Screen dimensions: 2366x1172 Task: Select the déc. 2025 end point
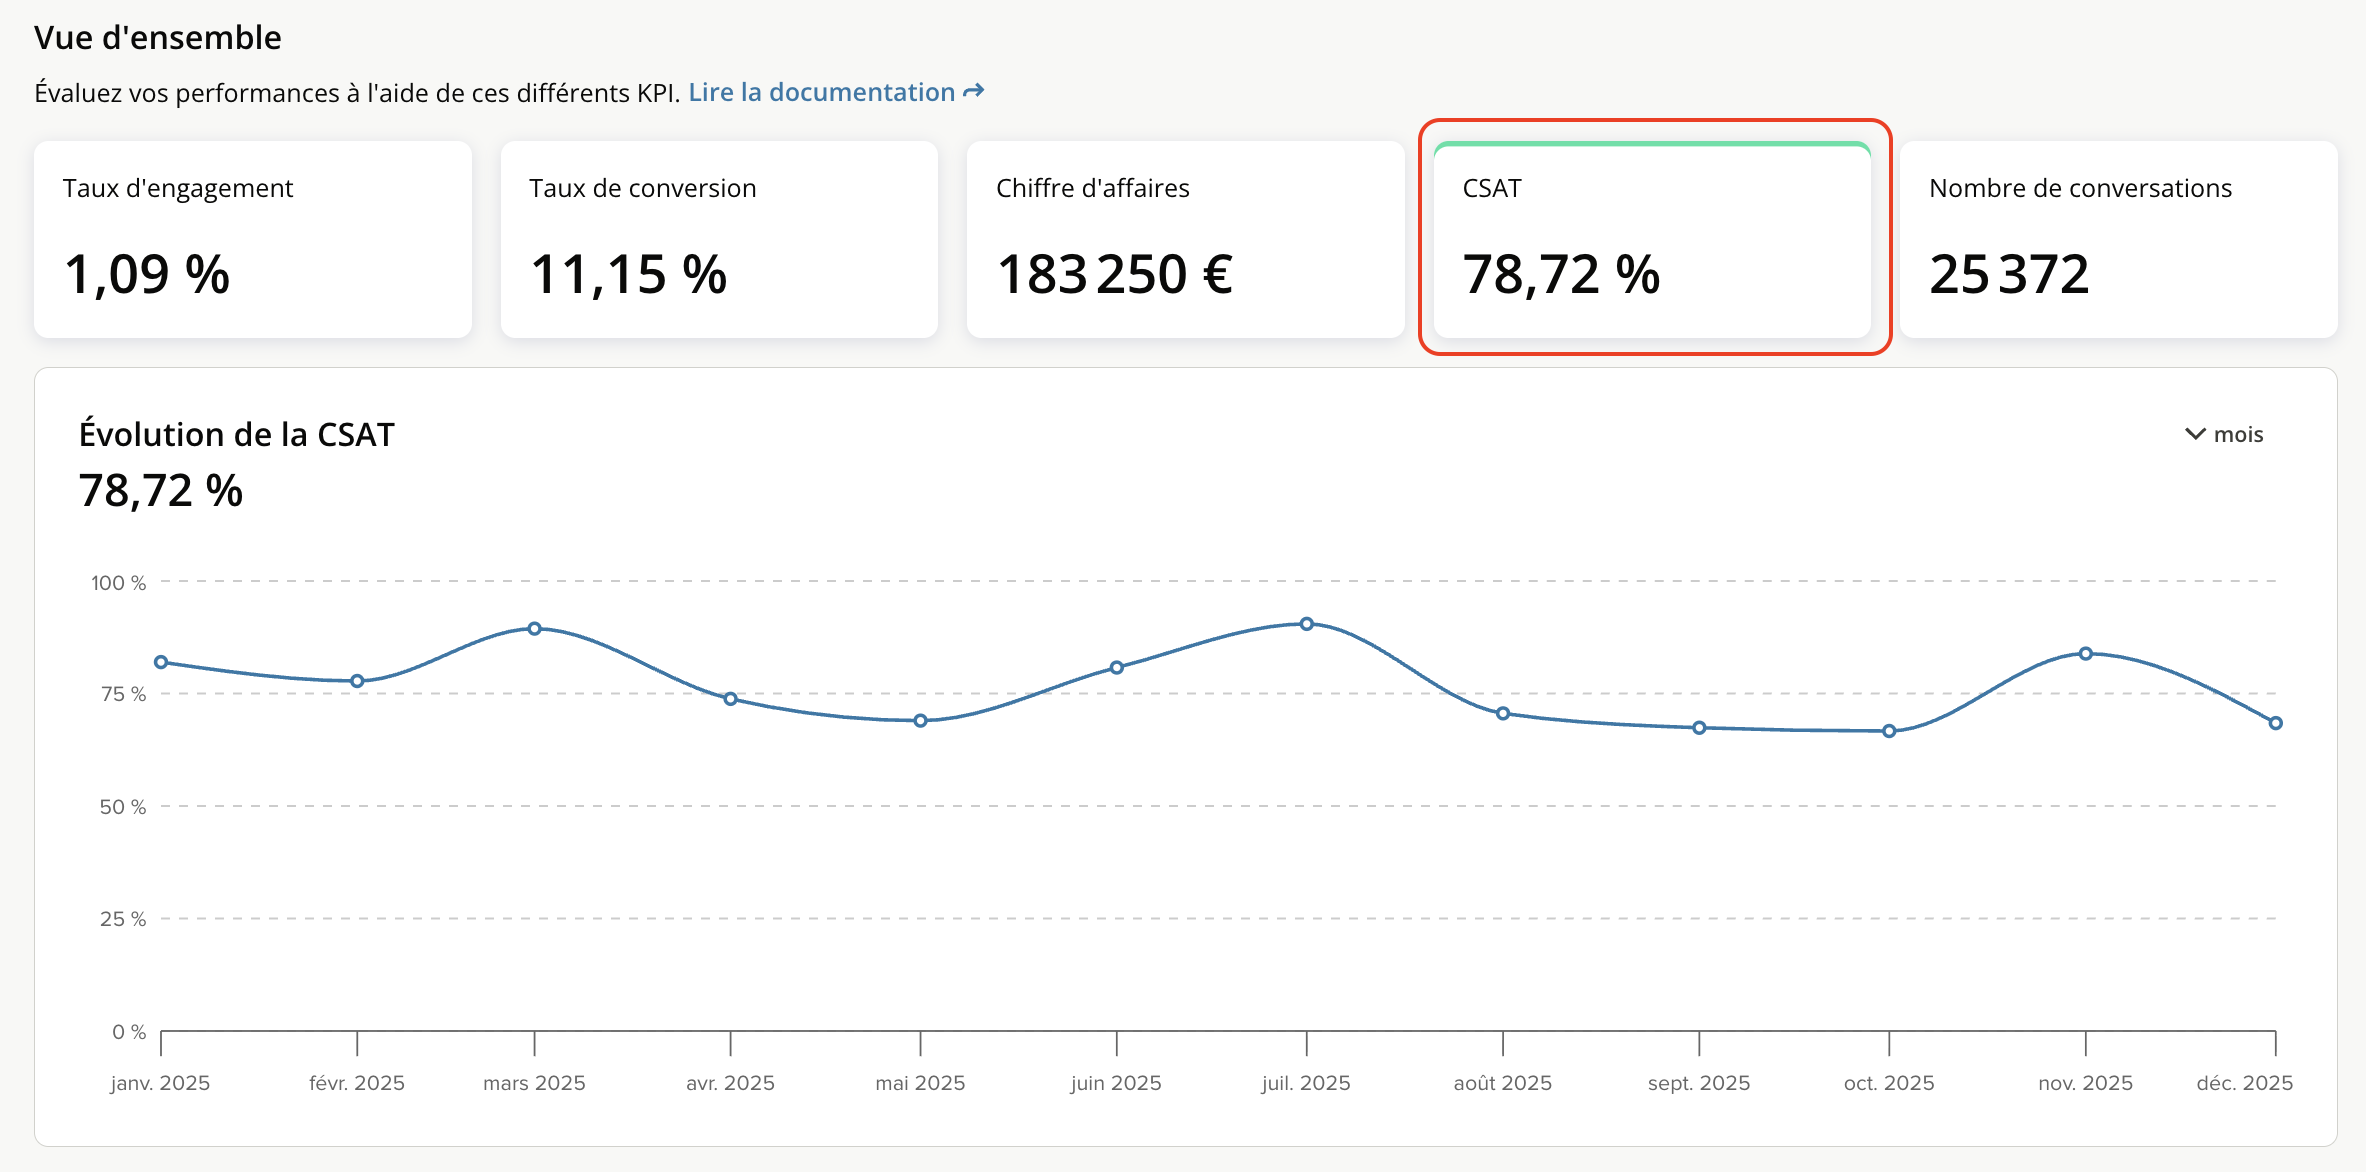2275,723
